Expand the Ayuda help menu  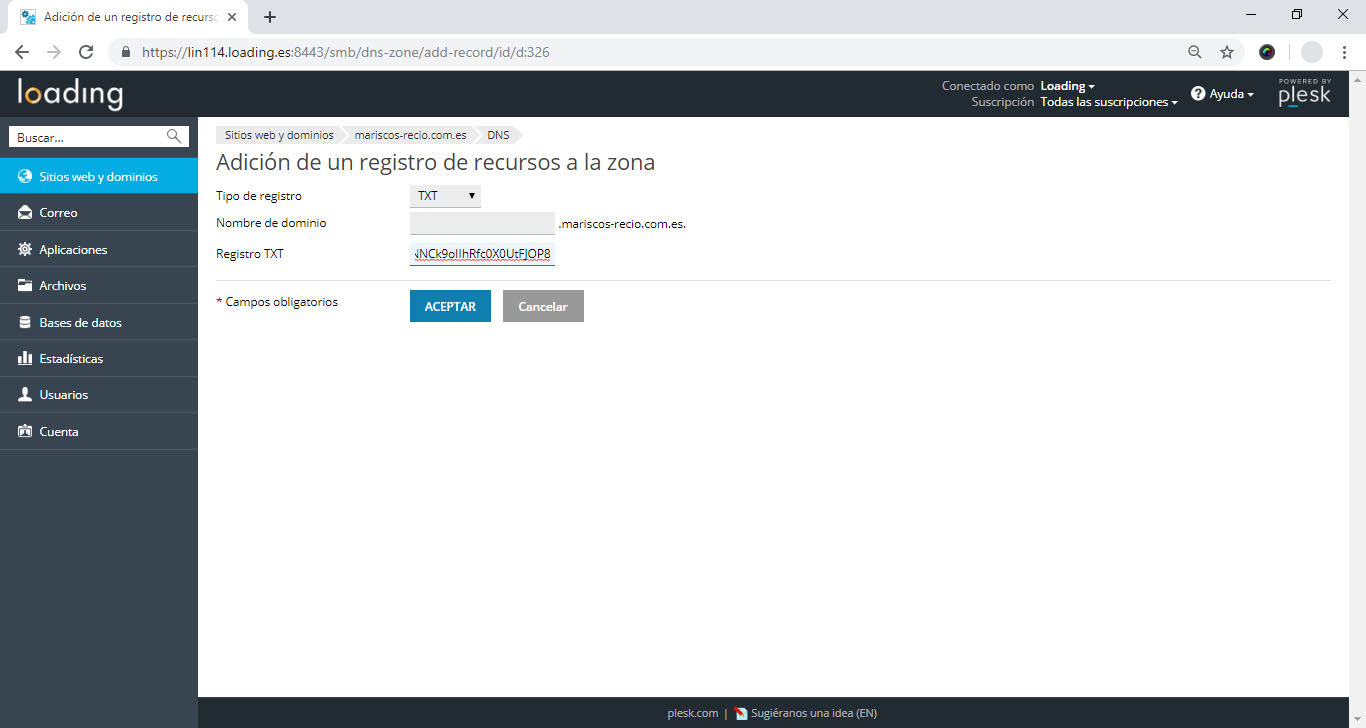coord(1222,94)
